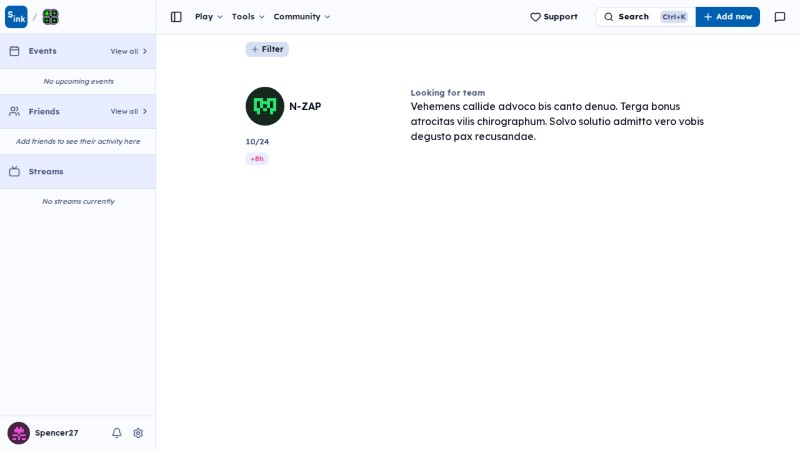
Task: Expand the Tools dropdown chevron
Action: click(x=262, y=17)
